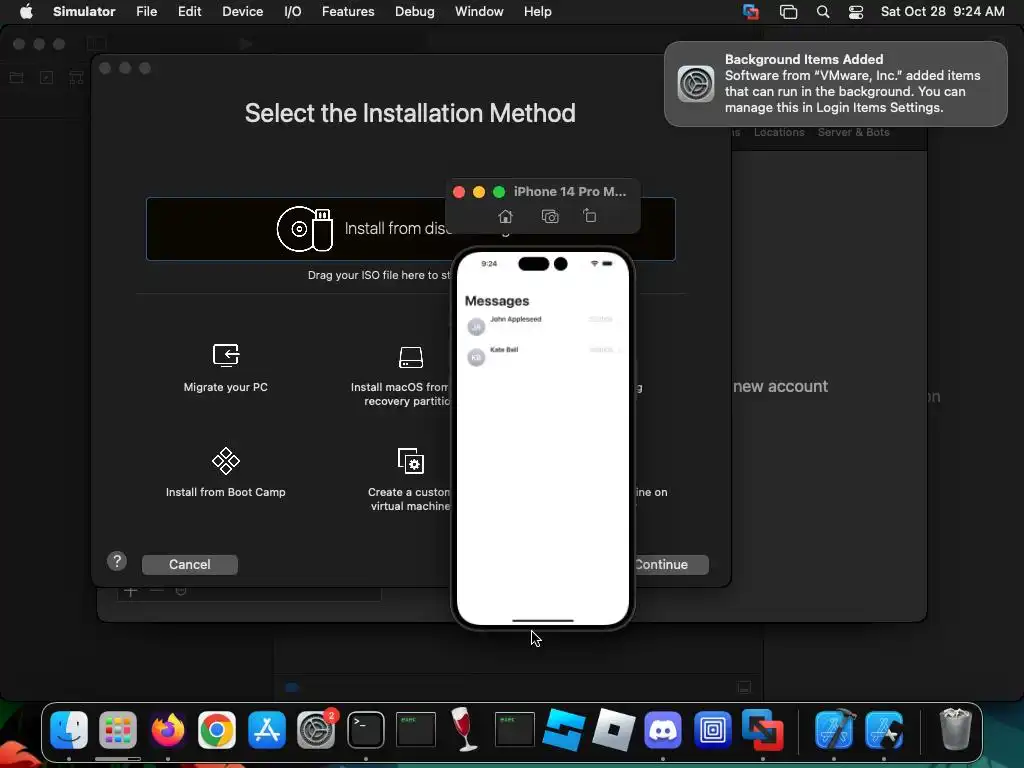Viewport: 1024px width, 768px height.
Task: Launch Firefox from the Dock
Action: tap(168, 729)
